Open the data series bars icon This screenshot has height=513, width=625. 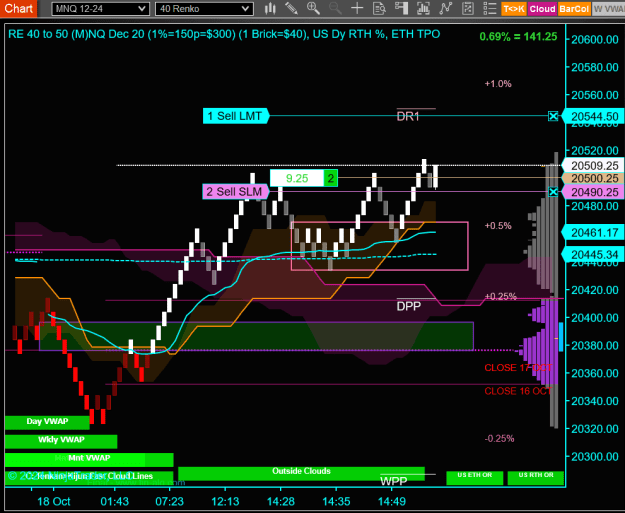pos(423,8)
